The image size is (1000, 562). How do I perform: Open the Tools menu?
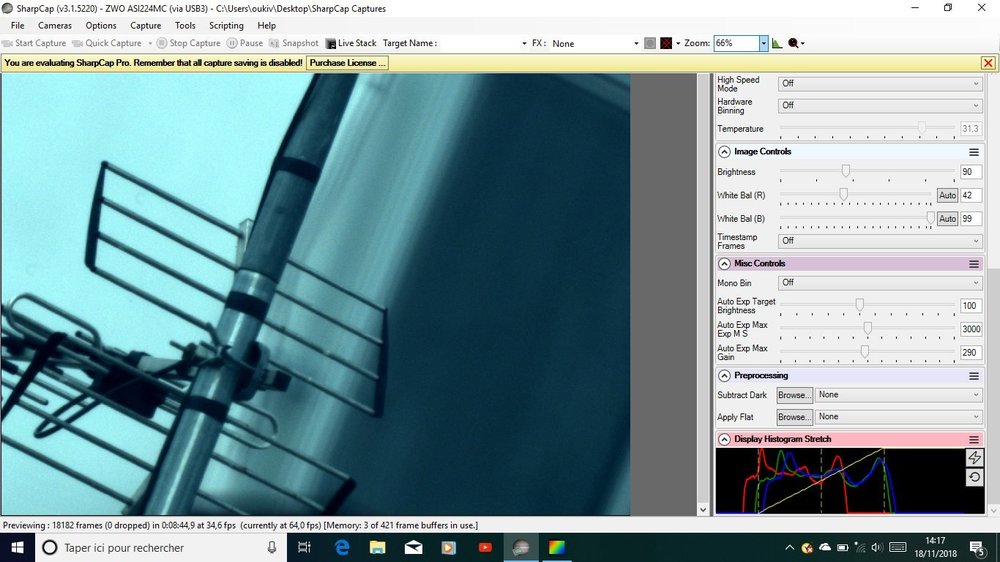tap(185, 26)
